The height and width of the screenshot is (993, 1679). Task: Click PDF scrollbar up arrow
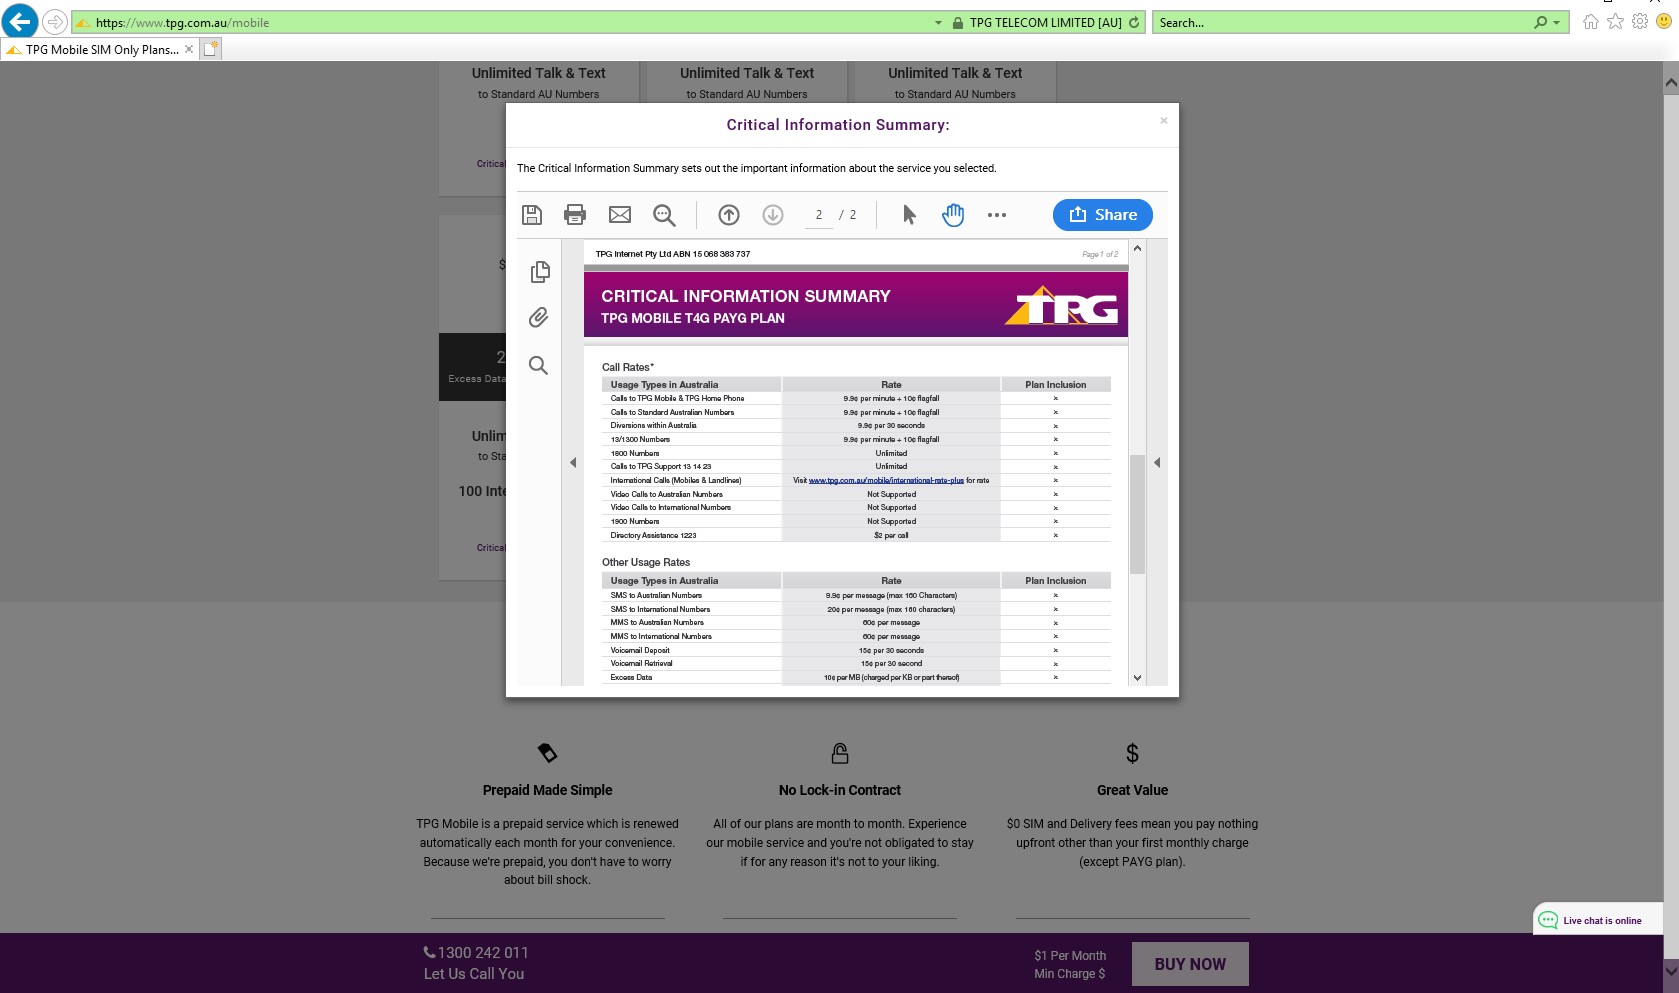(x=1137, y=248)
